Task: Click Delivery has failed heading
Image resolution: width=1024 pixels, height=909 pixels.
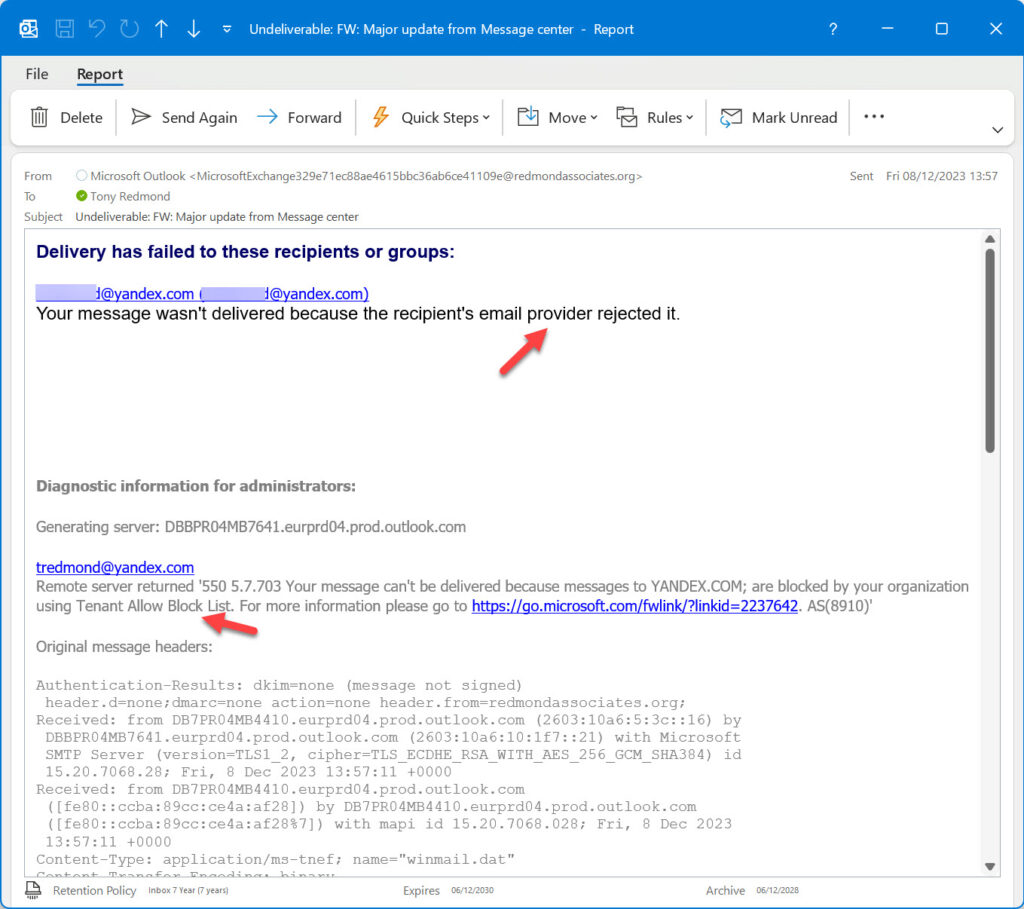Action: click(245, 252)
